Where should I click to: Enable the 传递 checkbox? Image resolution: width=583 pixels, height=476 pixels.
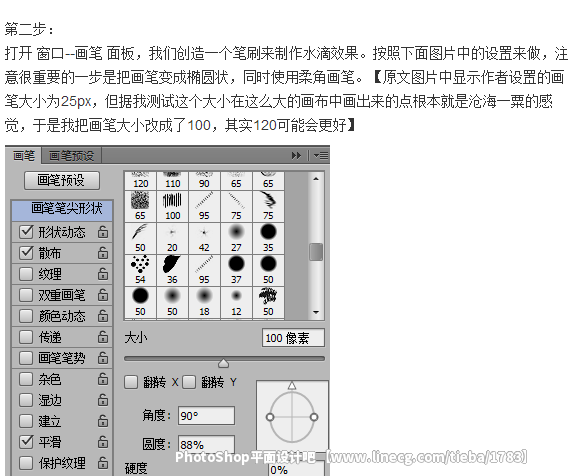tap(26, 337)
